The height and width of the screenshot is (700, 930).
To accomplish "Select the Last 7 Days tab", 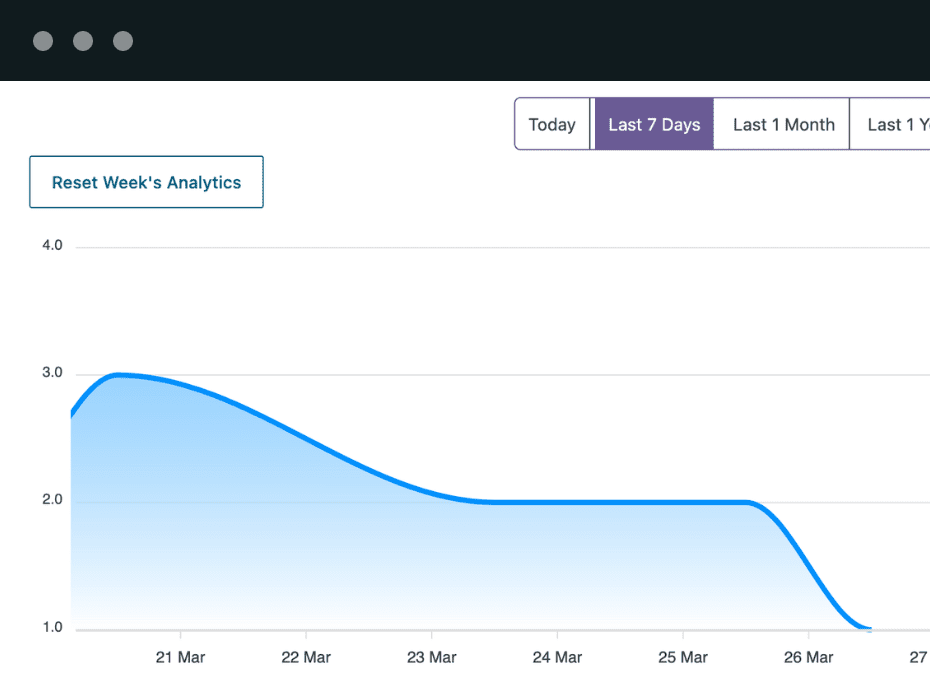I will point(654,125).
